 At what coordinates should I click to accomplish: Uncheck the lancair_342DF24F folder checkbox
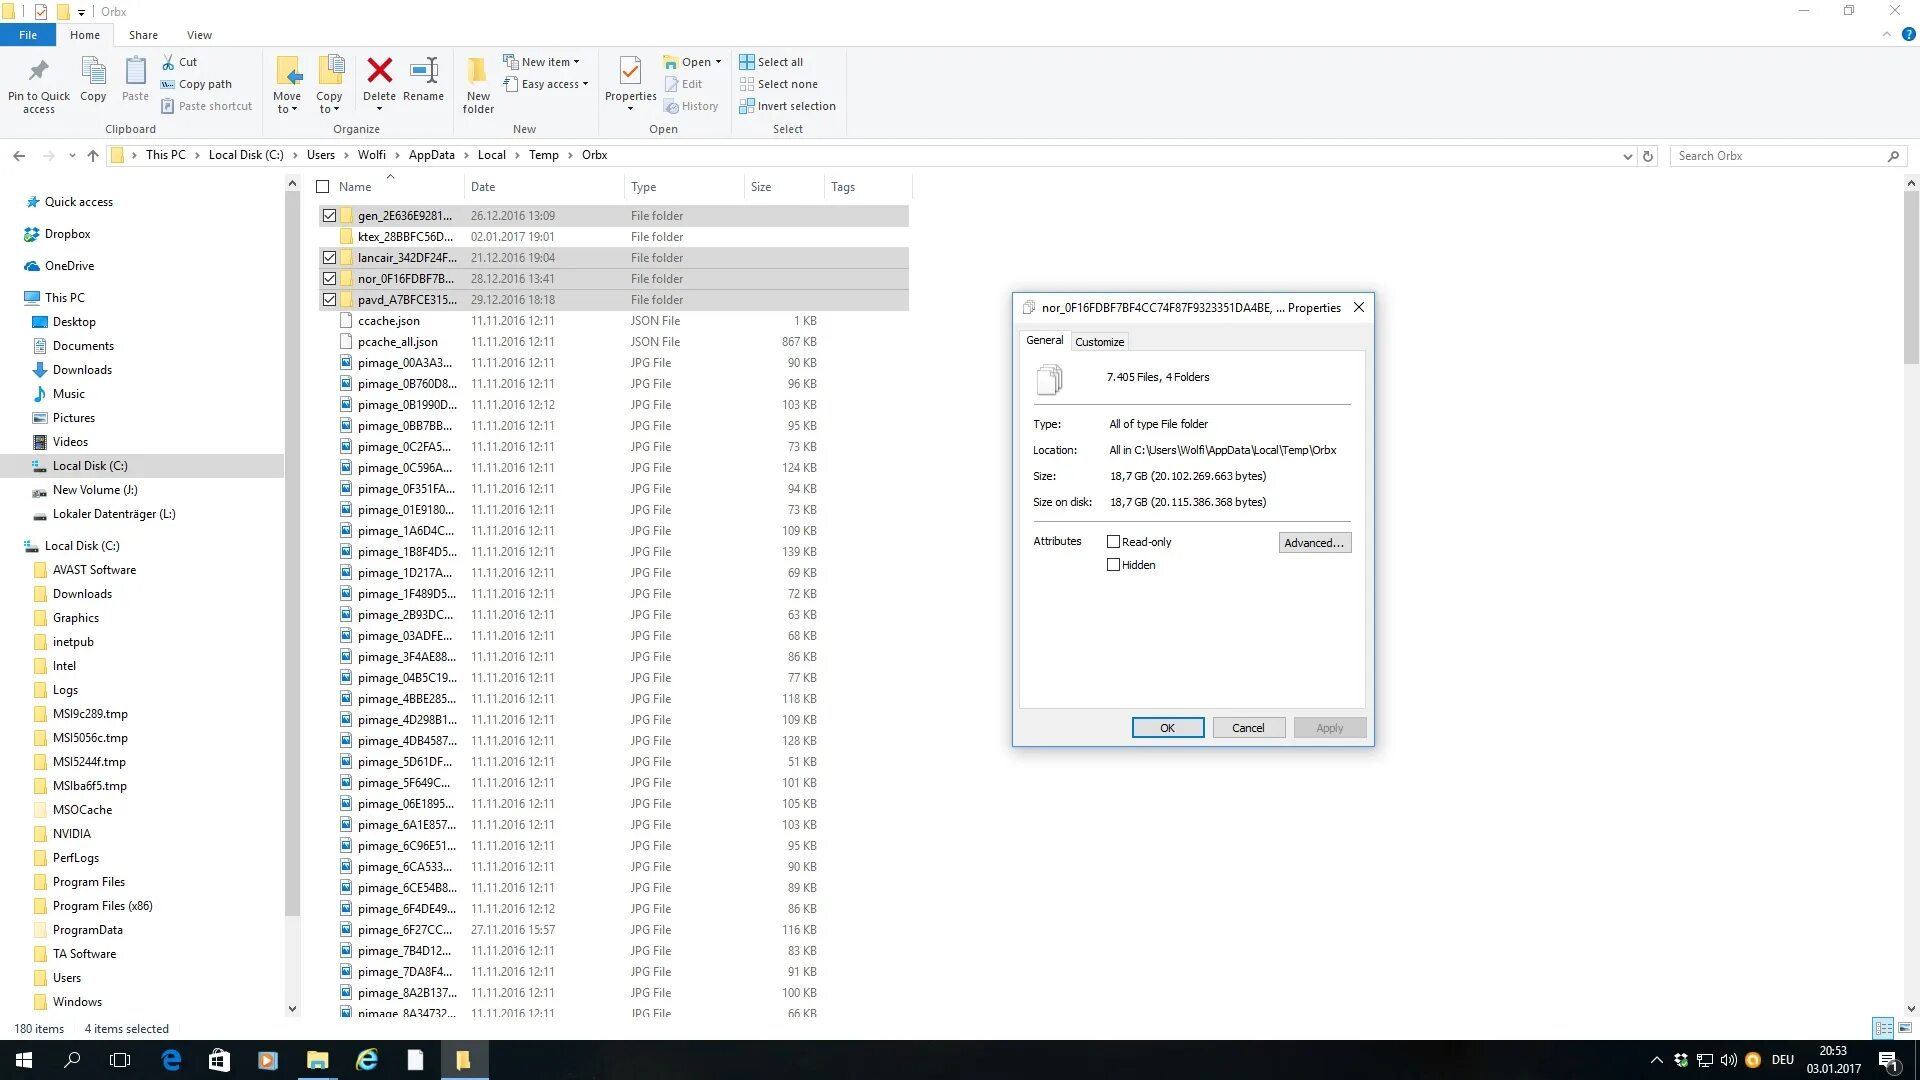[329, 257]
